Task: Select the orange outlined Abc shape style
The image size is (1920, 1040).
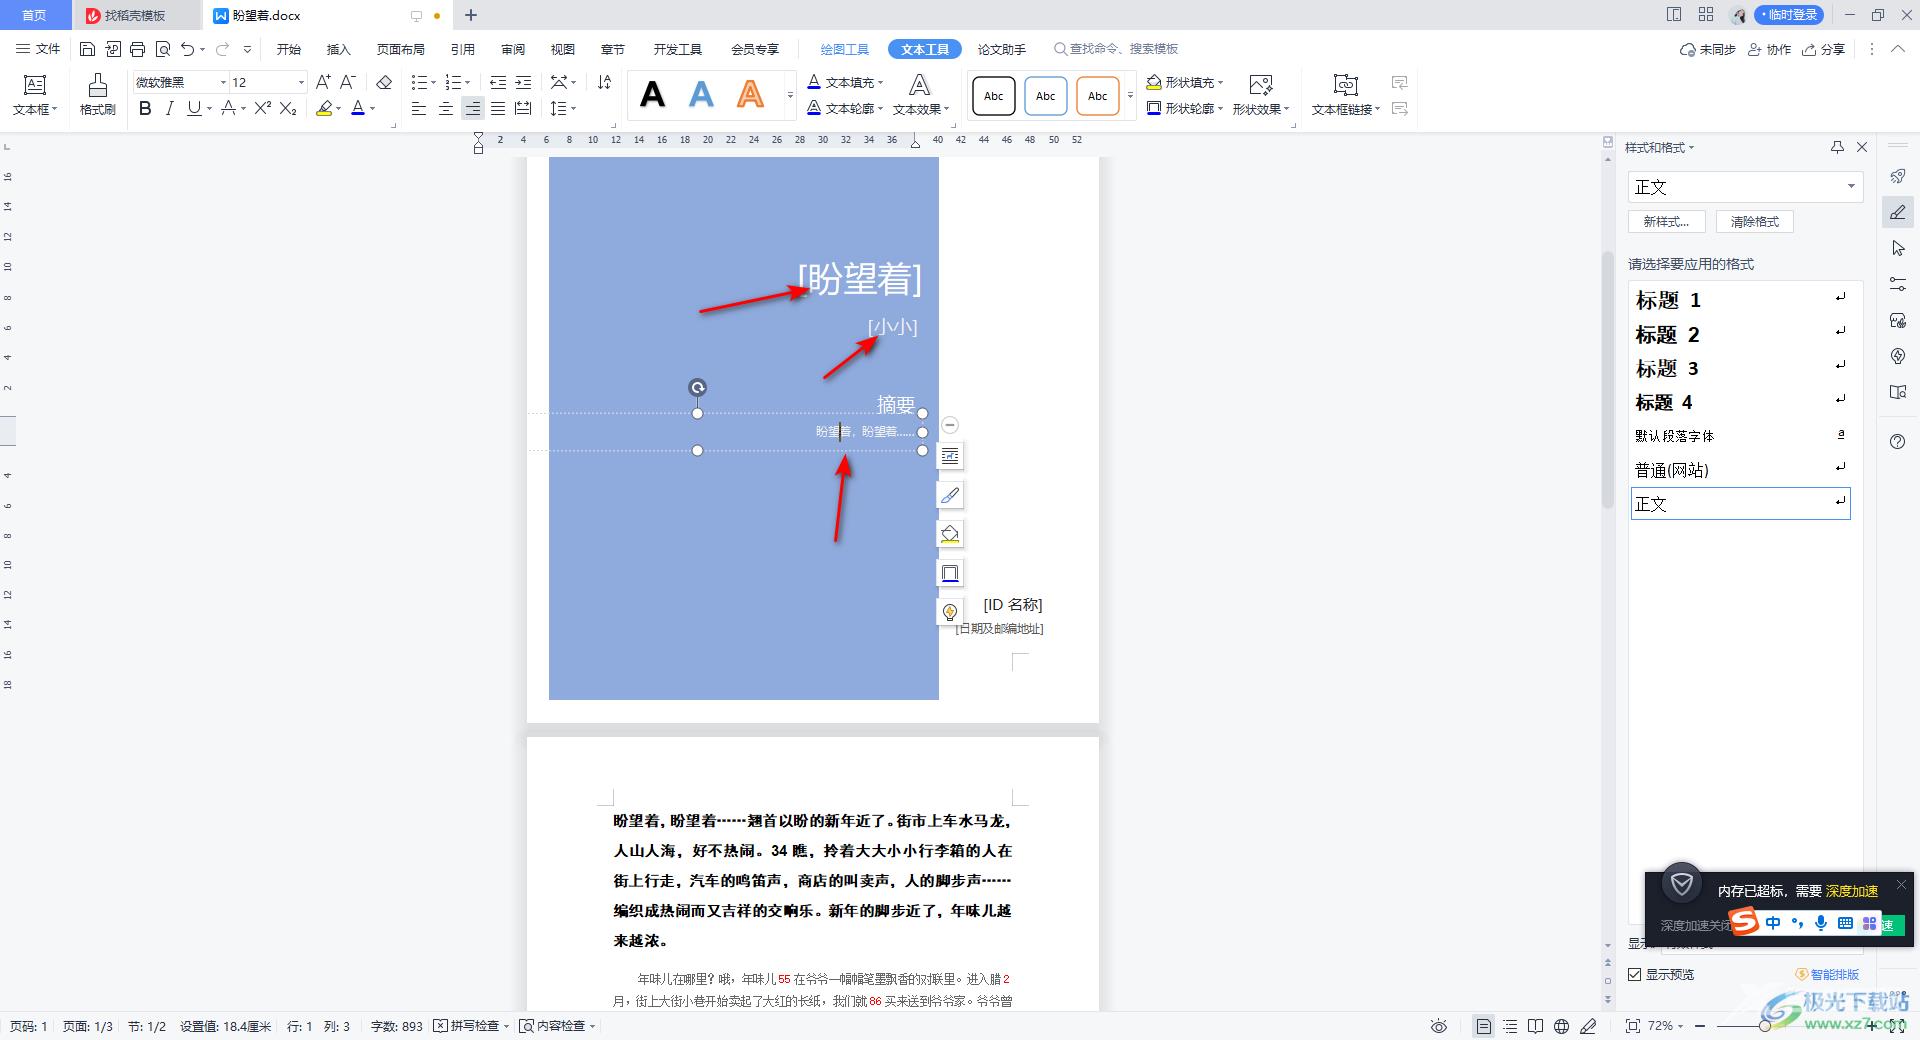Action: [1097, 96]
